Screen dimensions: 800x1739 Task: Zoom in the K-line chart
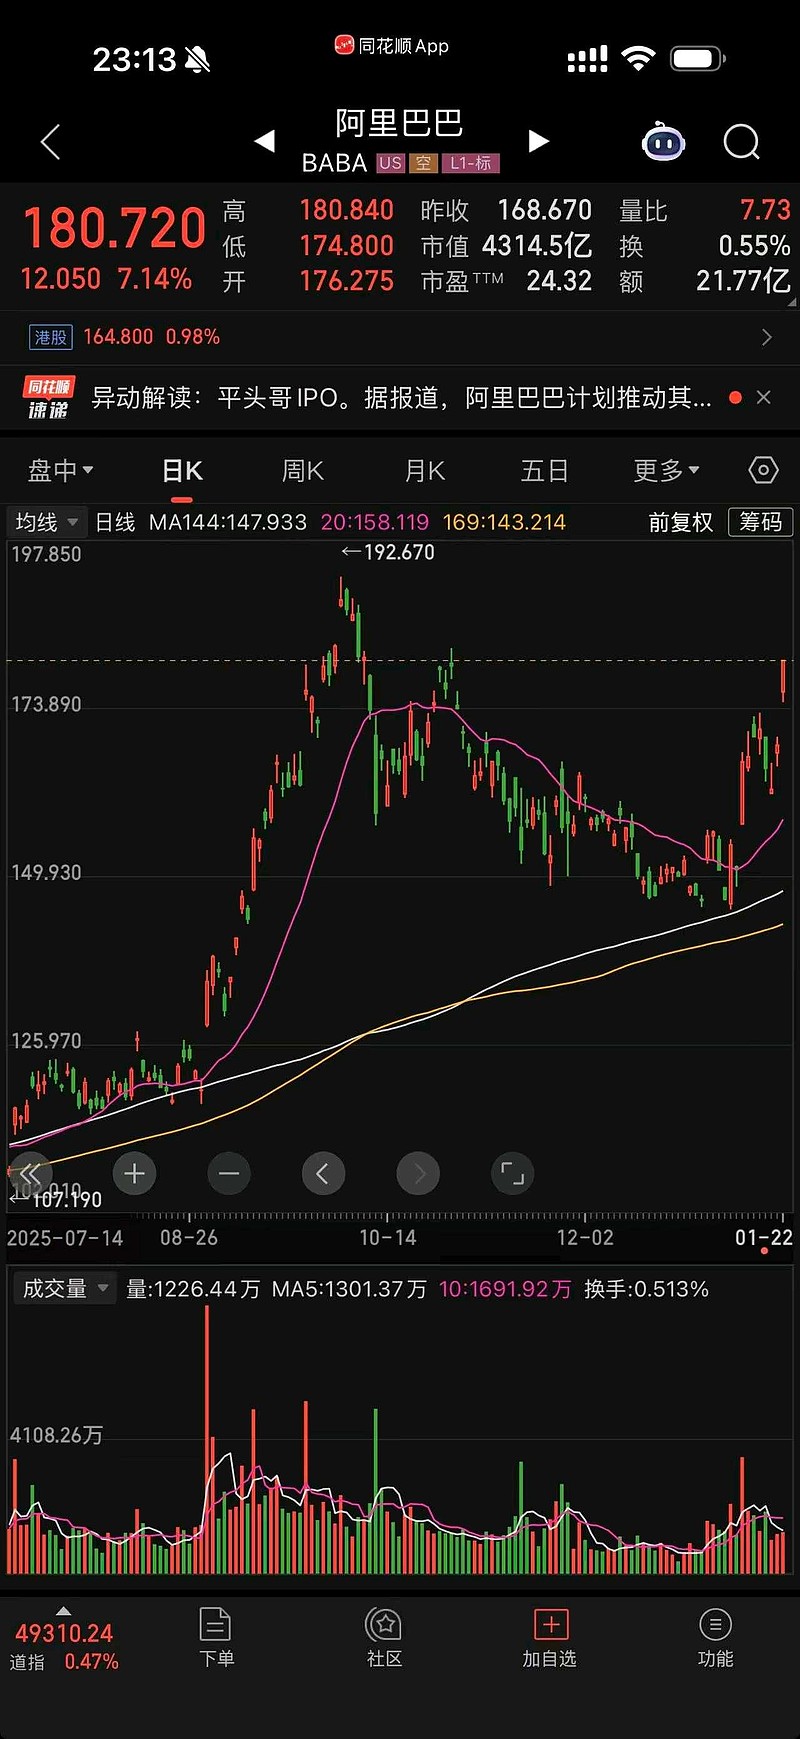pos(135,1173)
